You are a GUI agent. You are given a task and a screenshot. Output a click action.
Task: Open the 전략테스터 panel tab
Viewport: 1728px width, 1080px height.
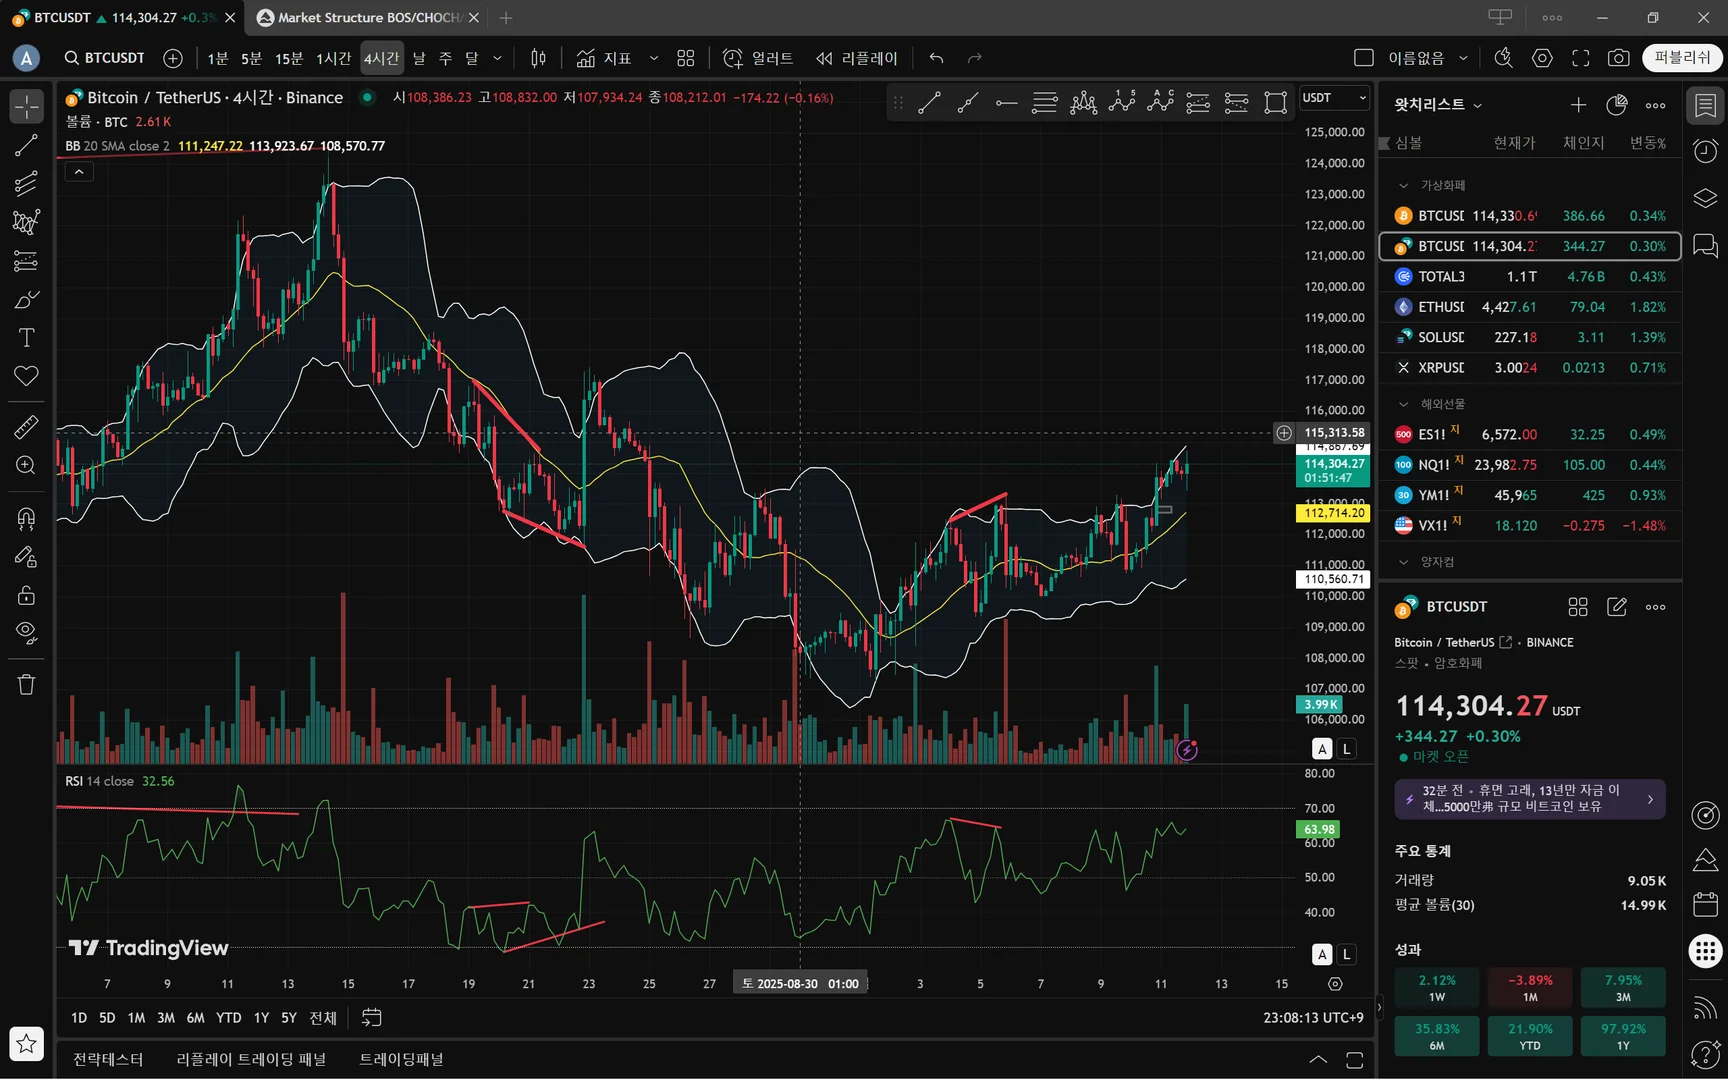click(108, 1059)
